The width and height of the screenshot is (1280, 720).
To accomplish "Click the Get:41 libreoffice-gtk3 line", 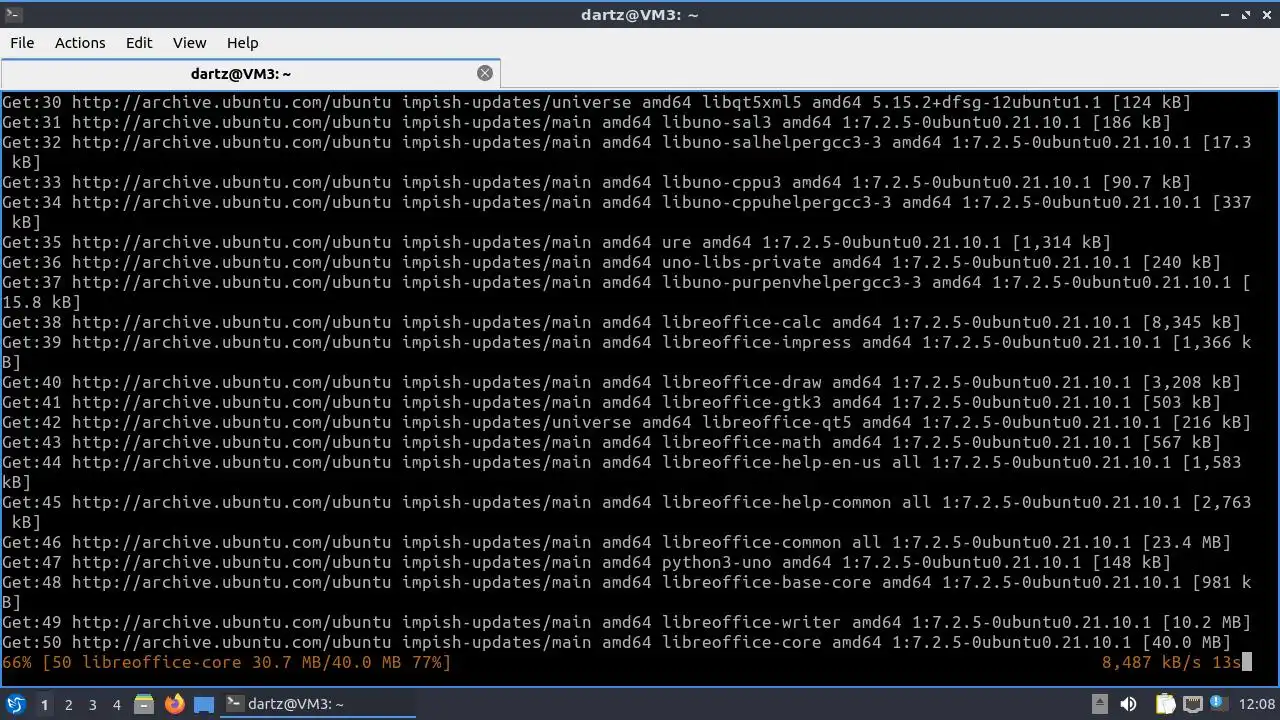I will (611, 402).
